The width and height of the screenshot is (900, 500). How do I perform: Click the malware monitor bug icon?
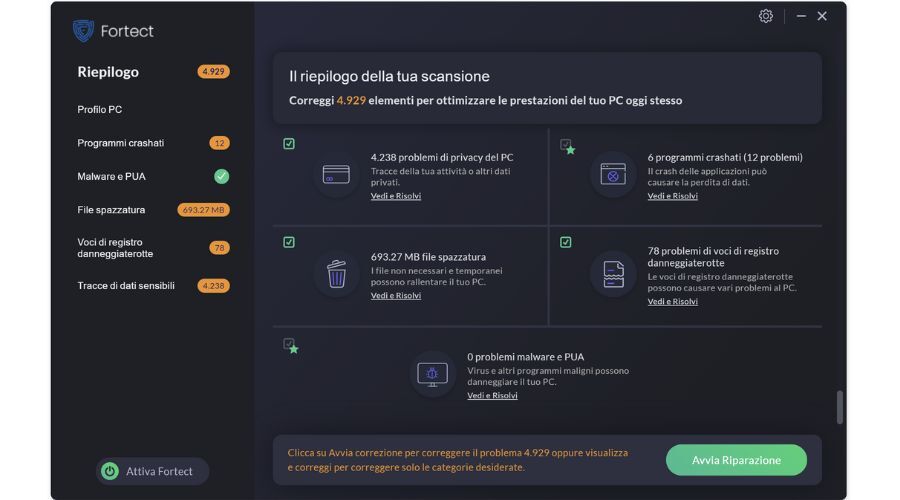coord(432,375)
